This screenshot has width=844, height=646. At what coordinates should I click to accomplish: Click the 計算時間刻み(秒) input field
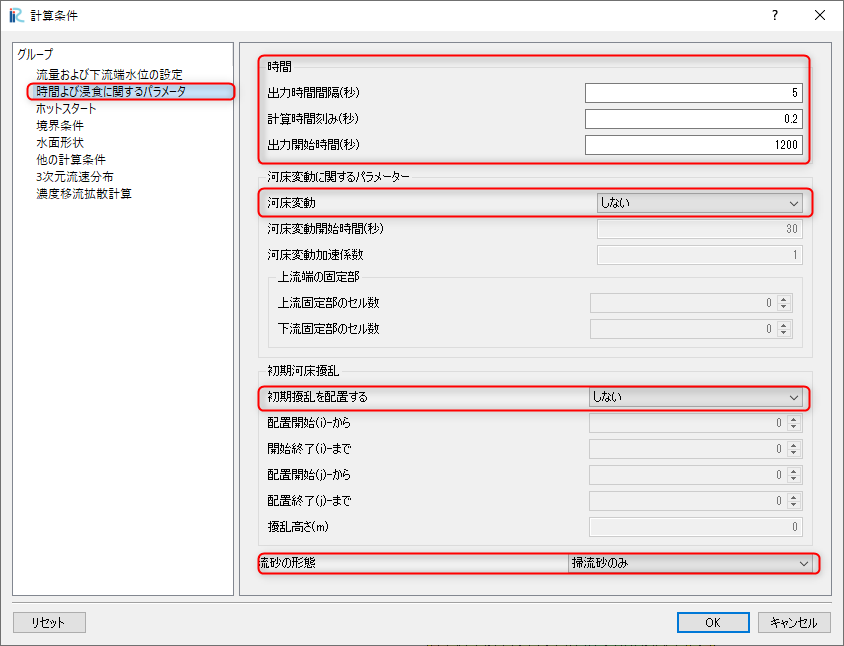(694, 118)
